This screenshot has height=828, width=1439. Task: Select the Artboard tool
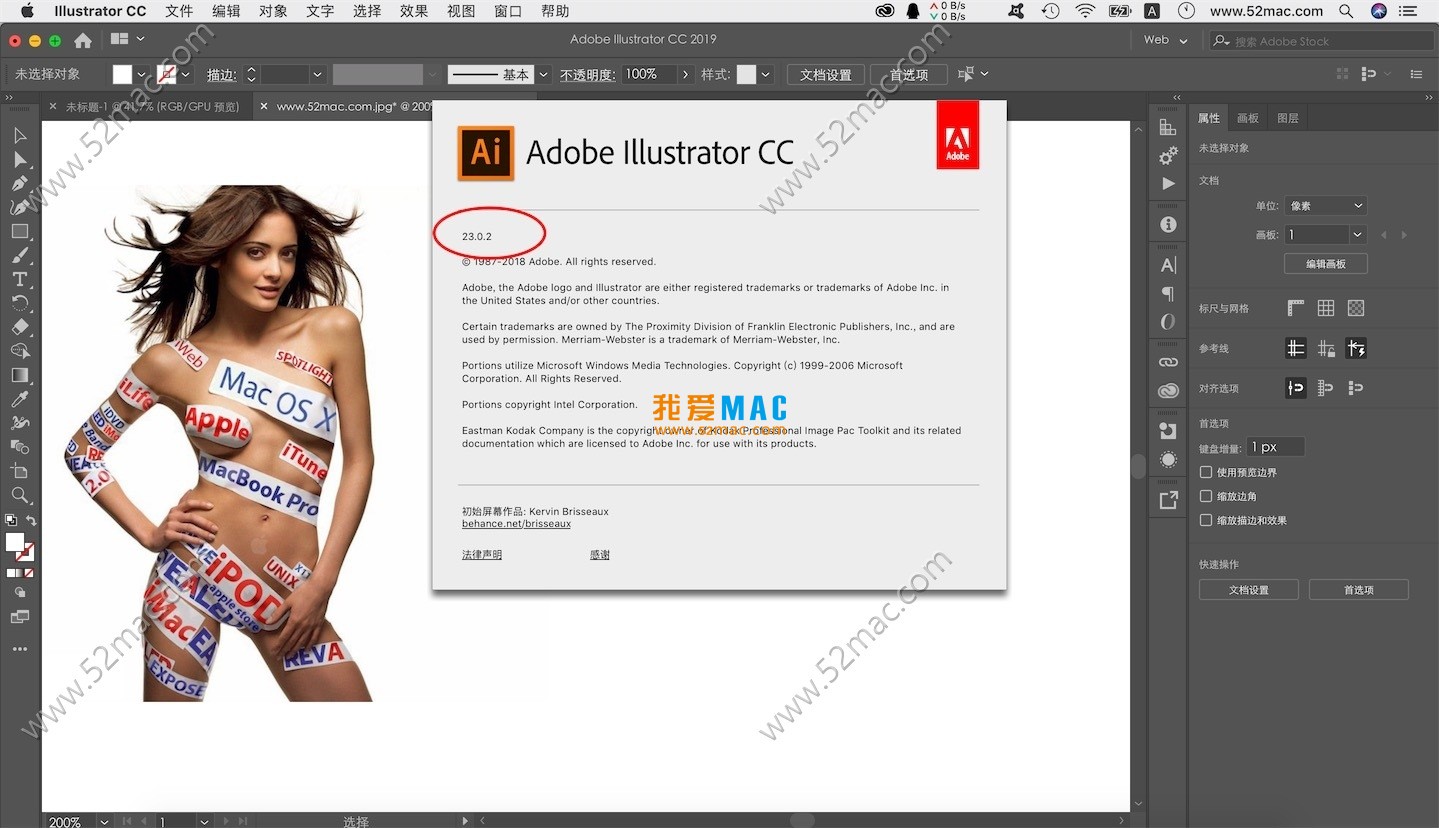pos(20,471)
